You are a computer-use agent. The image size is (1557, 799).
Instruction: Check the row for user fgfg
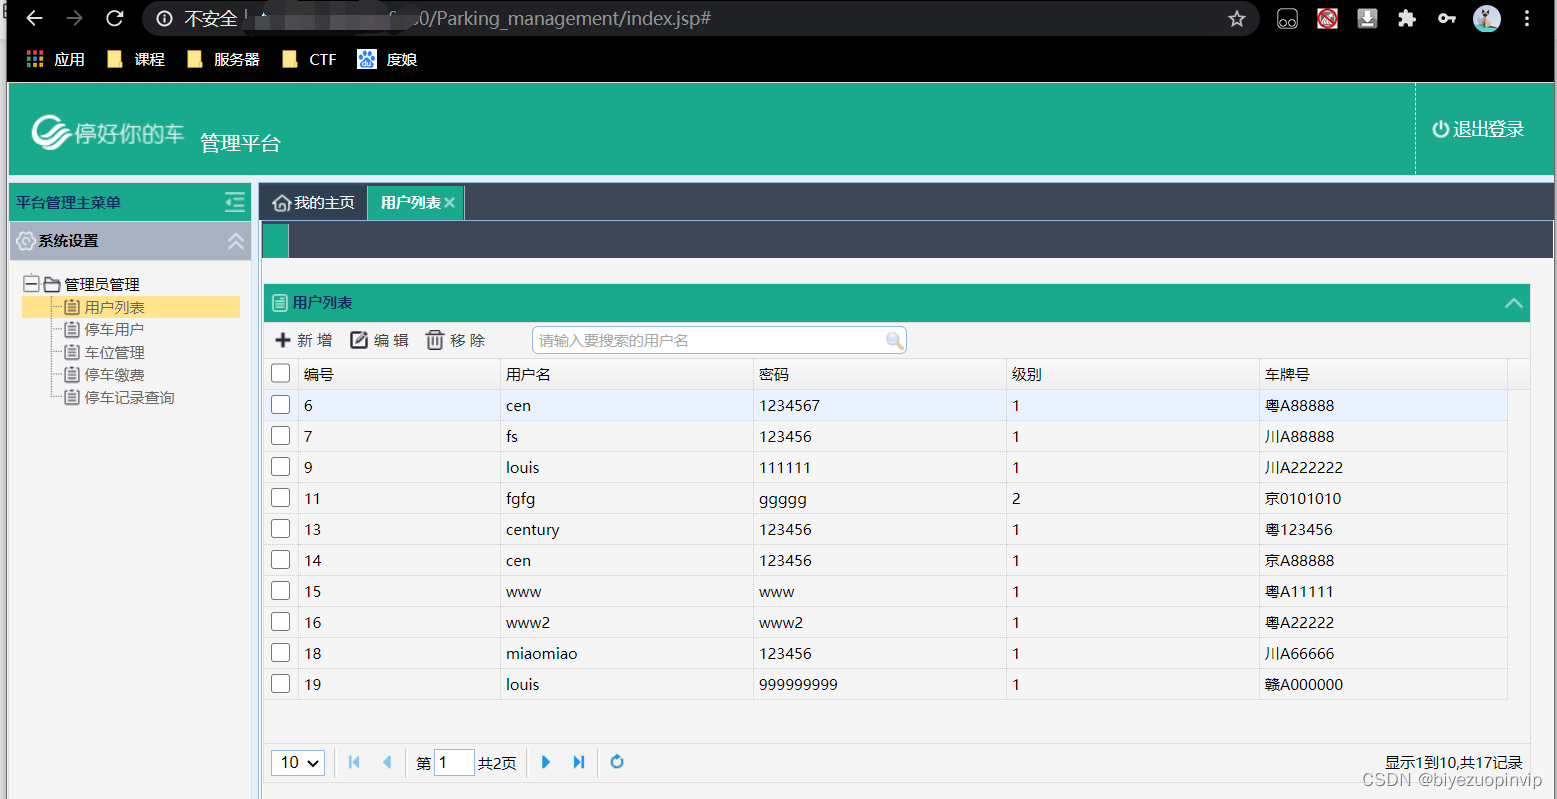point(281,497)
